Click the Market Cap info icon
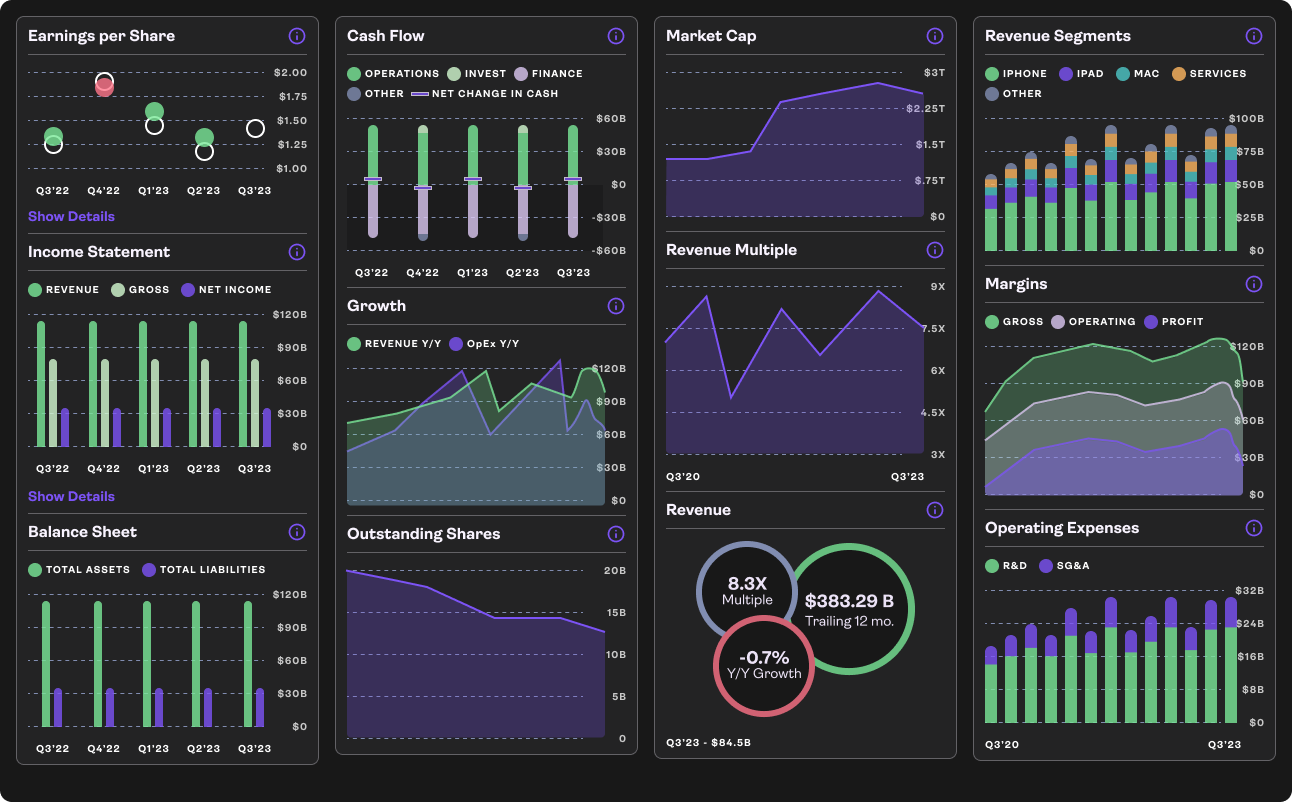Viewport: 1292px width, 802px height. point(935,36)
